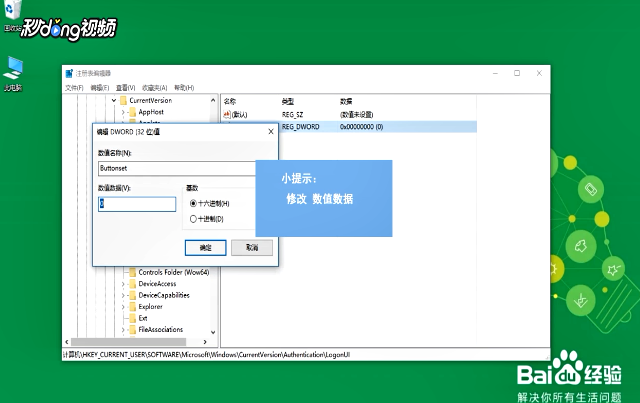Click the FileAssociations folder icon

point(132,330)
